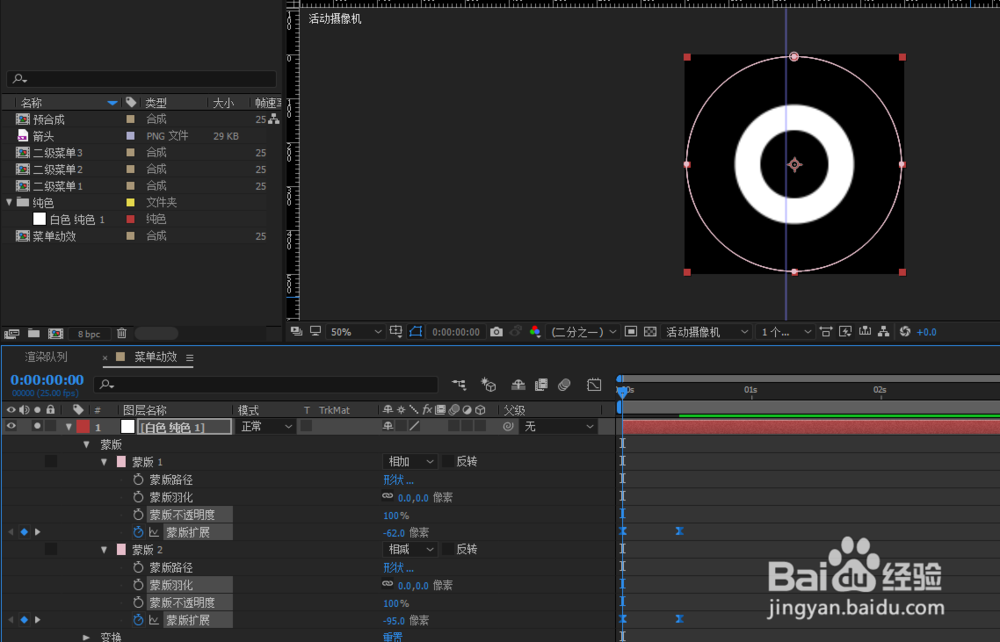Enable the stopwatch for 蒙版 1 蒙版路径
This screenshot has width=1000, height=642.
[x=138, y=479]
